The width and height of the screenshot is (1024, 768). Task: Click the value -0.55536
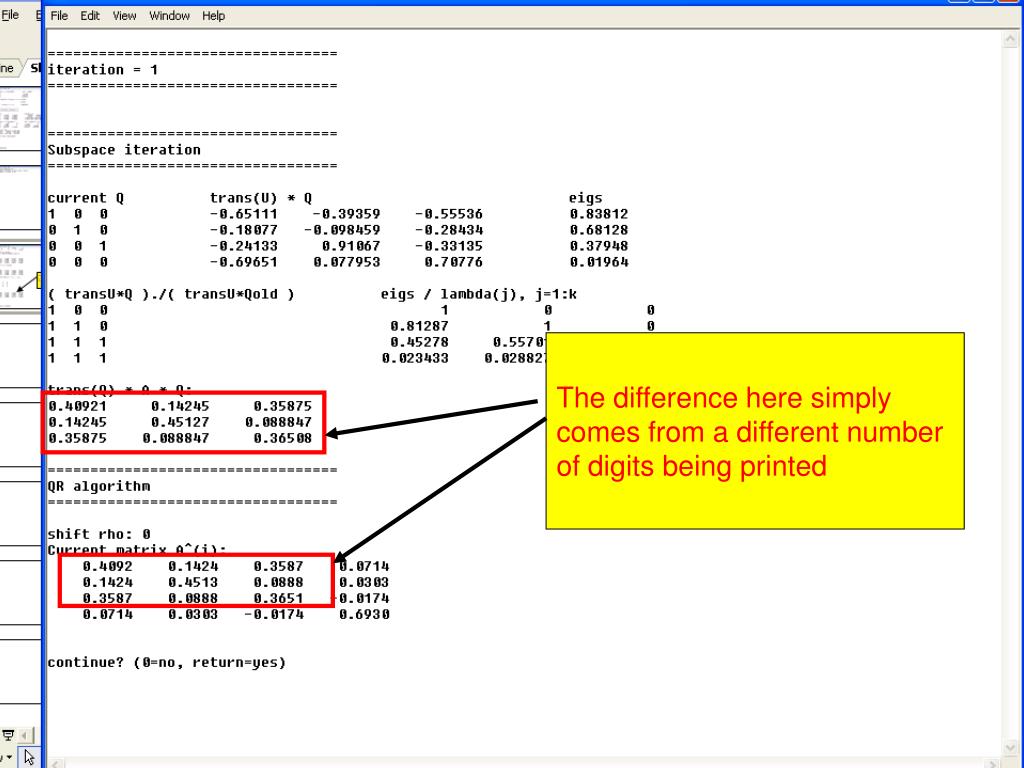(449, 214)
